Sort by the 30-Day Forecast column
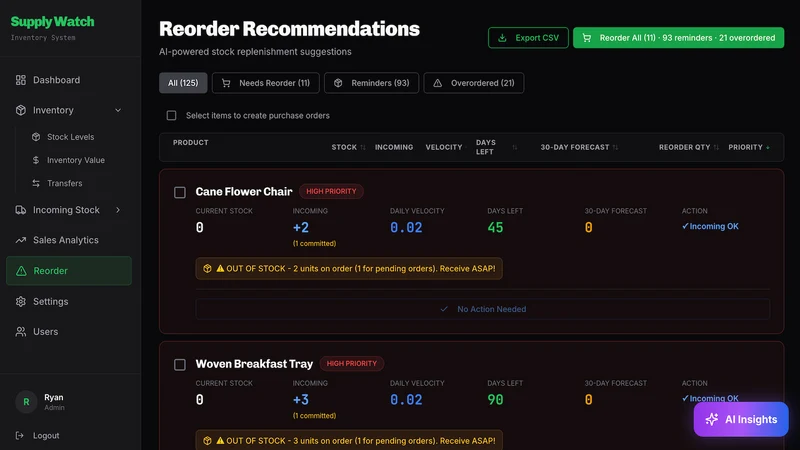Image resolution: width=800 pixels, height=450 pixels. pos(579,147)
